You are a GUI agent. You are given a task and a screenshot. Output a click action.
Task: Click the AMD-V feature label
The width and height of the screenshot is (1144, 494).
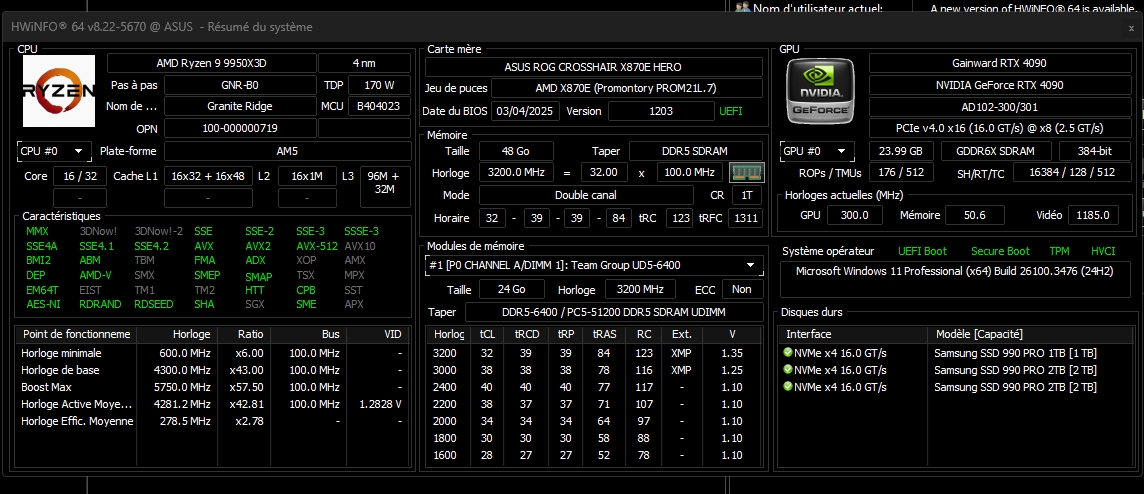pos(96,275)
